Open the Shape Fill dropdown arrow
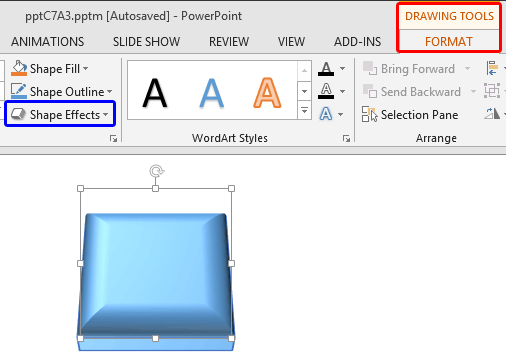The image size is (506, 362). point(86,69)
